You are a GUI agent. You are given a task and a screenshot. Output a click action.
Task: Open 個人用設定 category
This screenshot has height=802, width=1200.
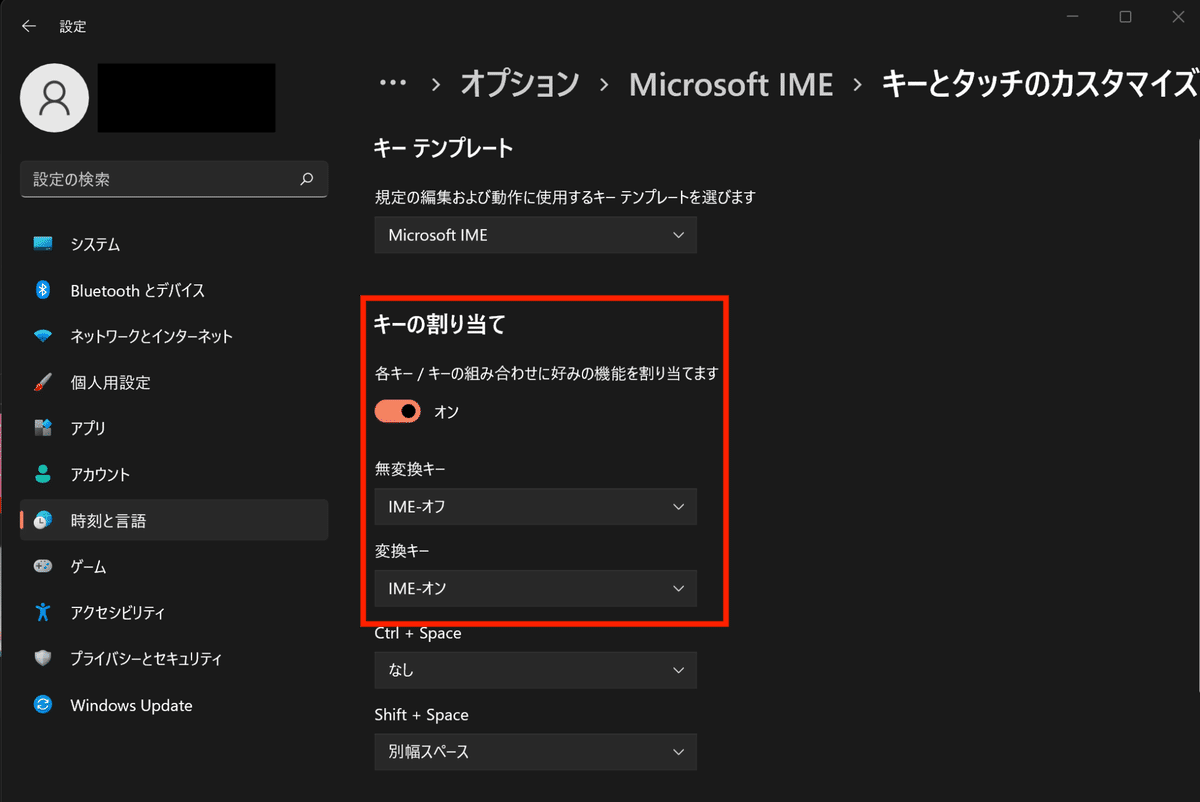pos(174,382)
